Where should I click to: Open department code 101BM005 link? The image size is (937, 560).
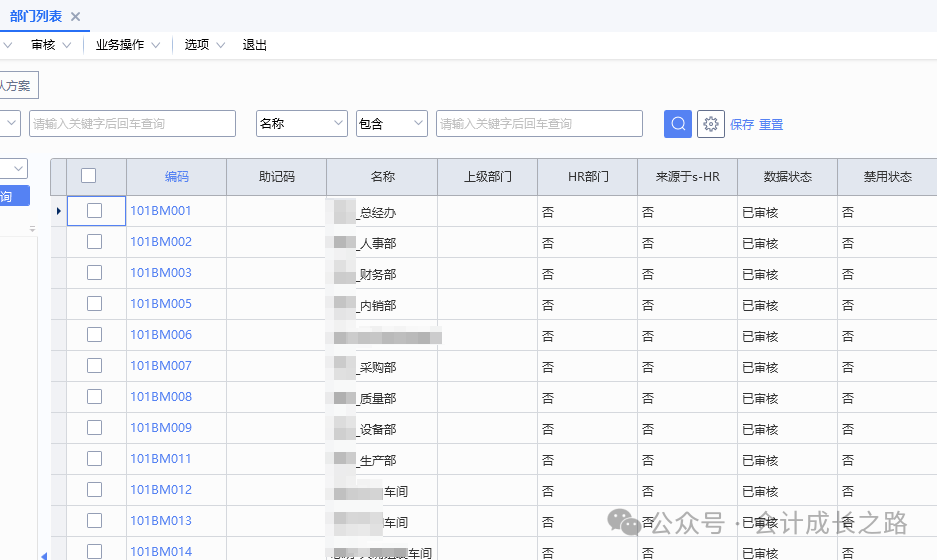[x=161, y=304]
